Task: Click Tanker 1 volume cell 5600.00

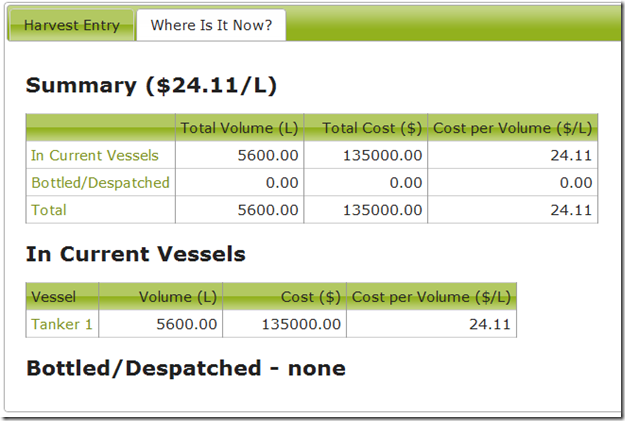Action: [x=161, y=324]
